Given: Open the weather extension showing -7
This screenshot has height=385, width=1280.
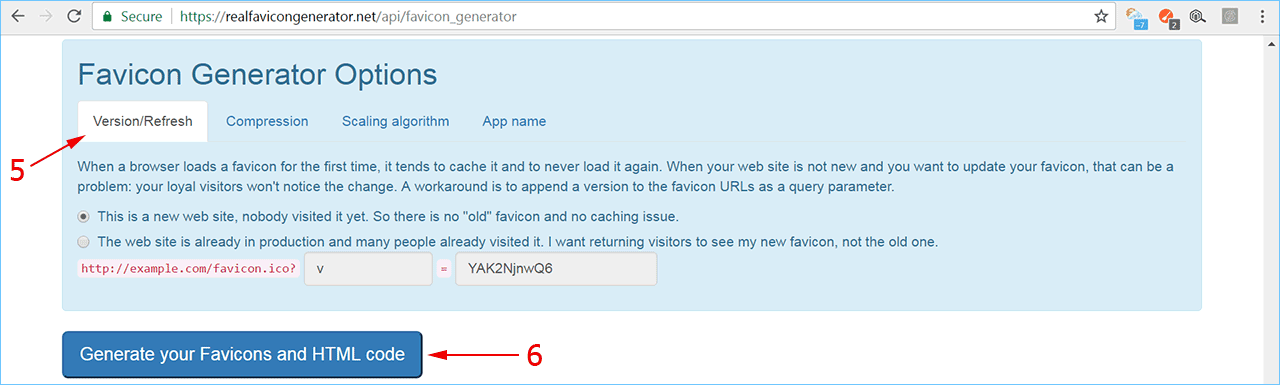Looking at the screenshot, I should click(1135, 17).
